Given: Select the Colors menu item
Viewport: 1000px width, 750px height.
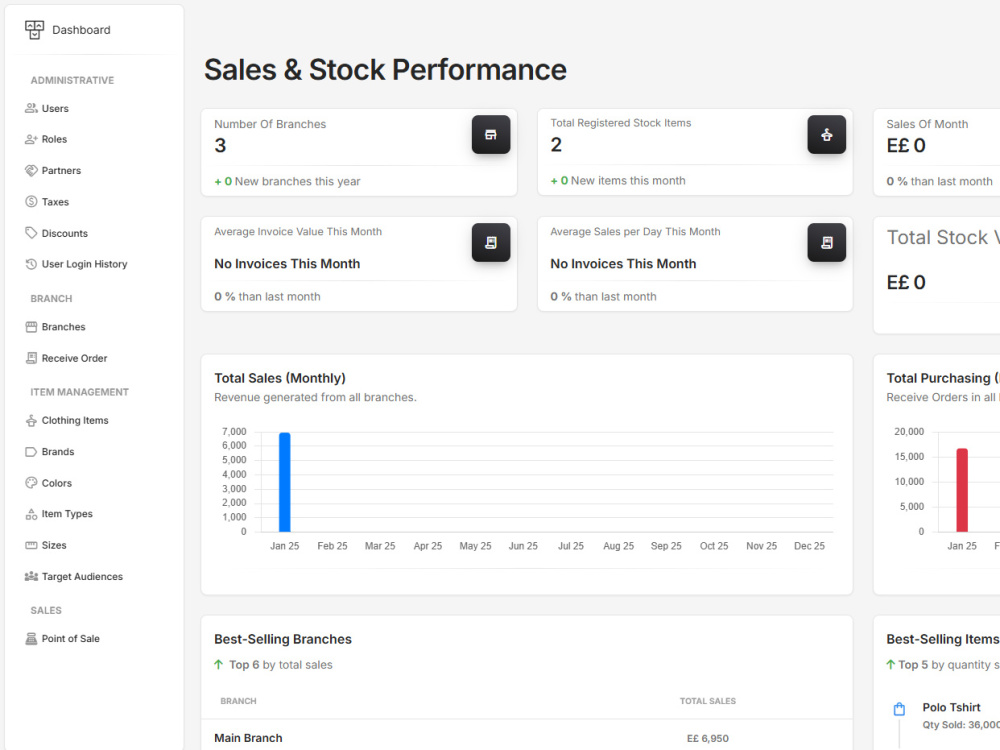Looking at the screenshot, I should click(x=48, y=483).
